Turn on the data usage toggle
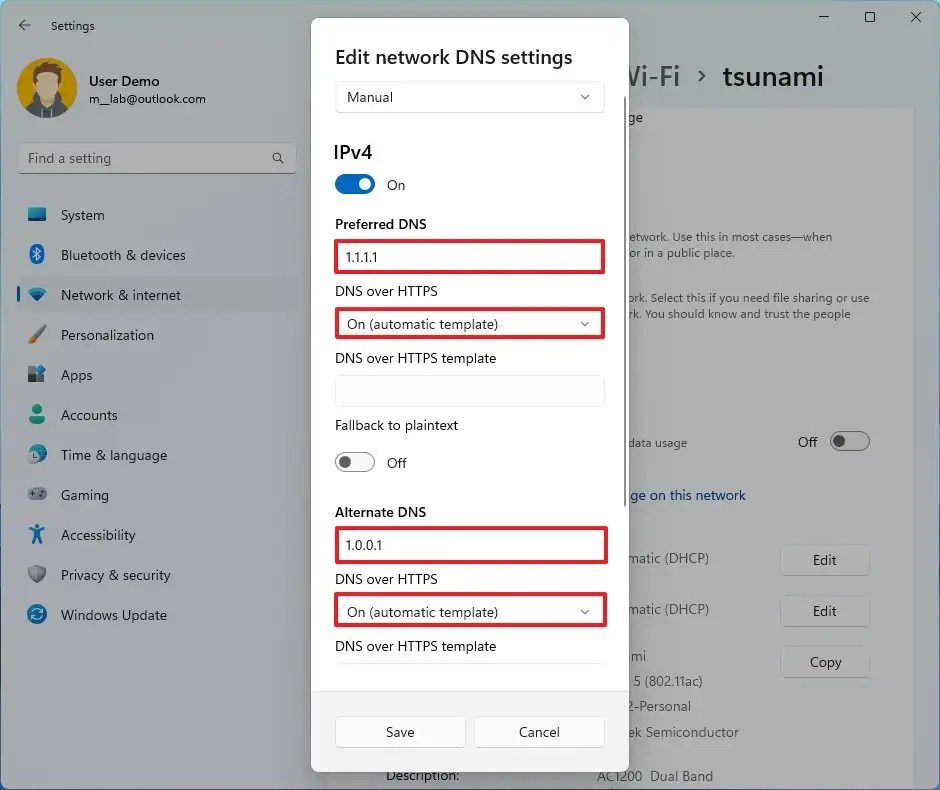The image size is (940, 790). (849, 441)
